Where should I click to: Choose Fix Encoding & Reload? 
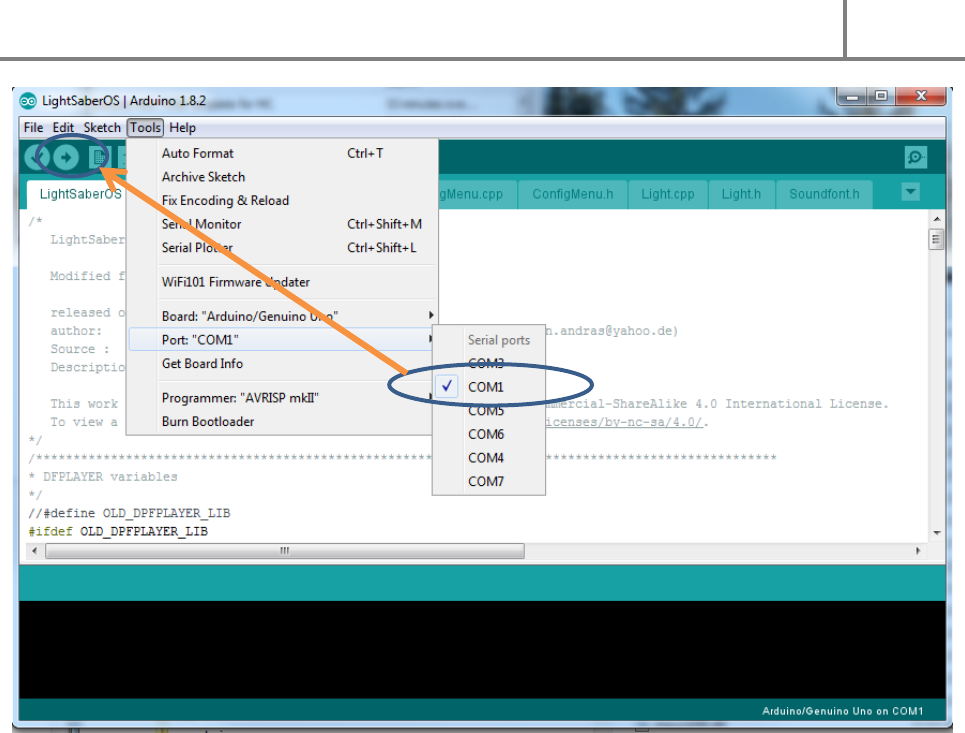point(282,201)
